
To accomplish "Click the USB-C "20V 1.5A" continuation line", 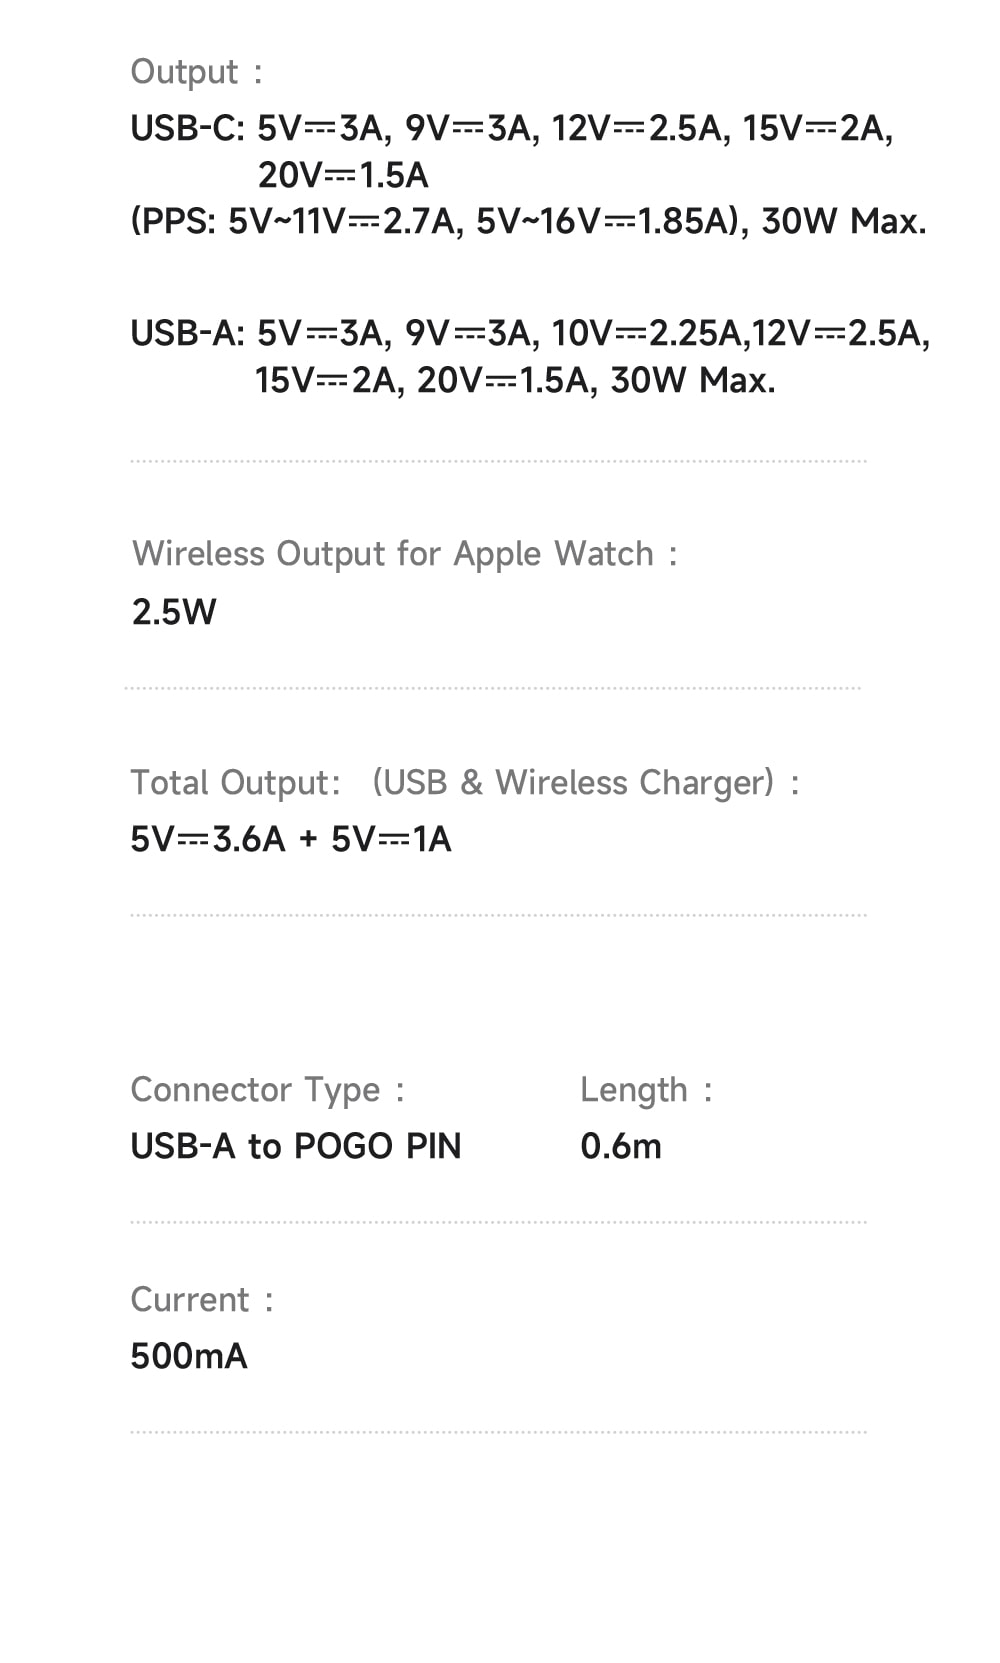I will tap(342, 175).
